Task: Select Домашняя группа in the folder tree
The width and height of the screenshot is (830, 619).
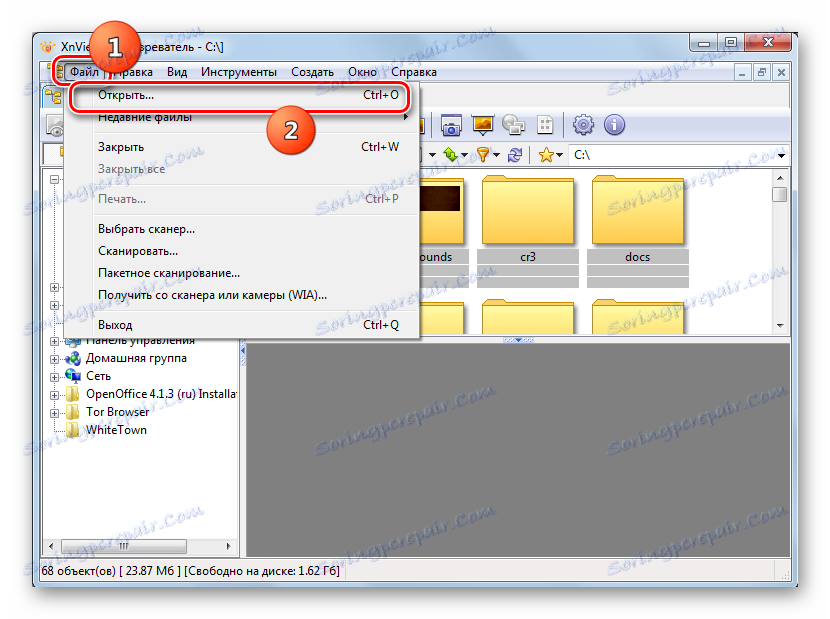Action: (137, 358)
